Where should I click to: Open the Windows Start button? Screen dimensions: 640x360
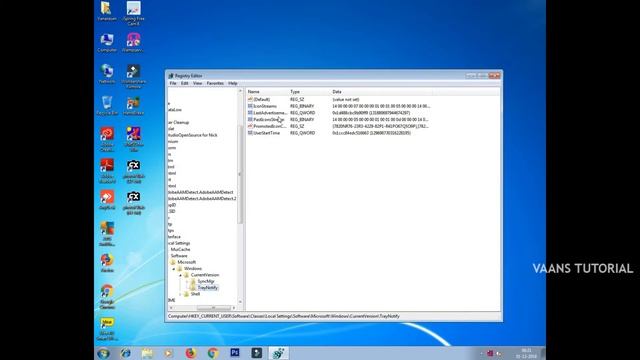[103, 353]
